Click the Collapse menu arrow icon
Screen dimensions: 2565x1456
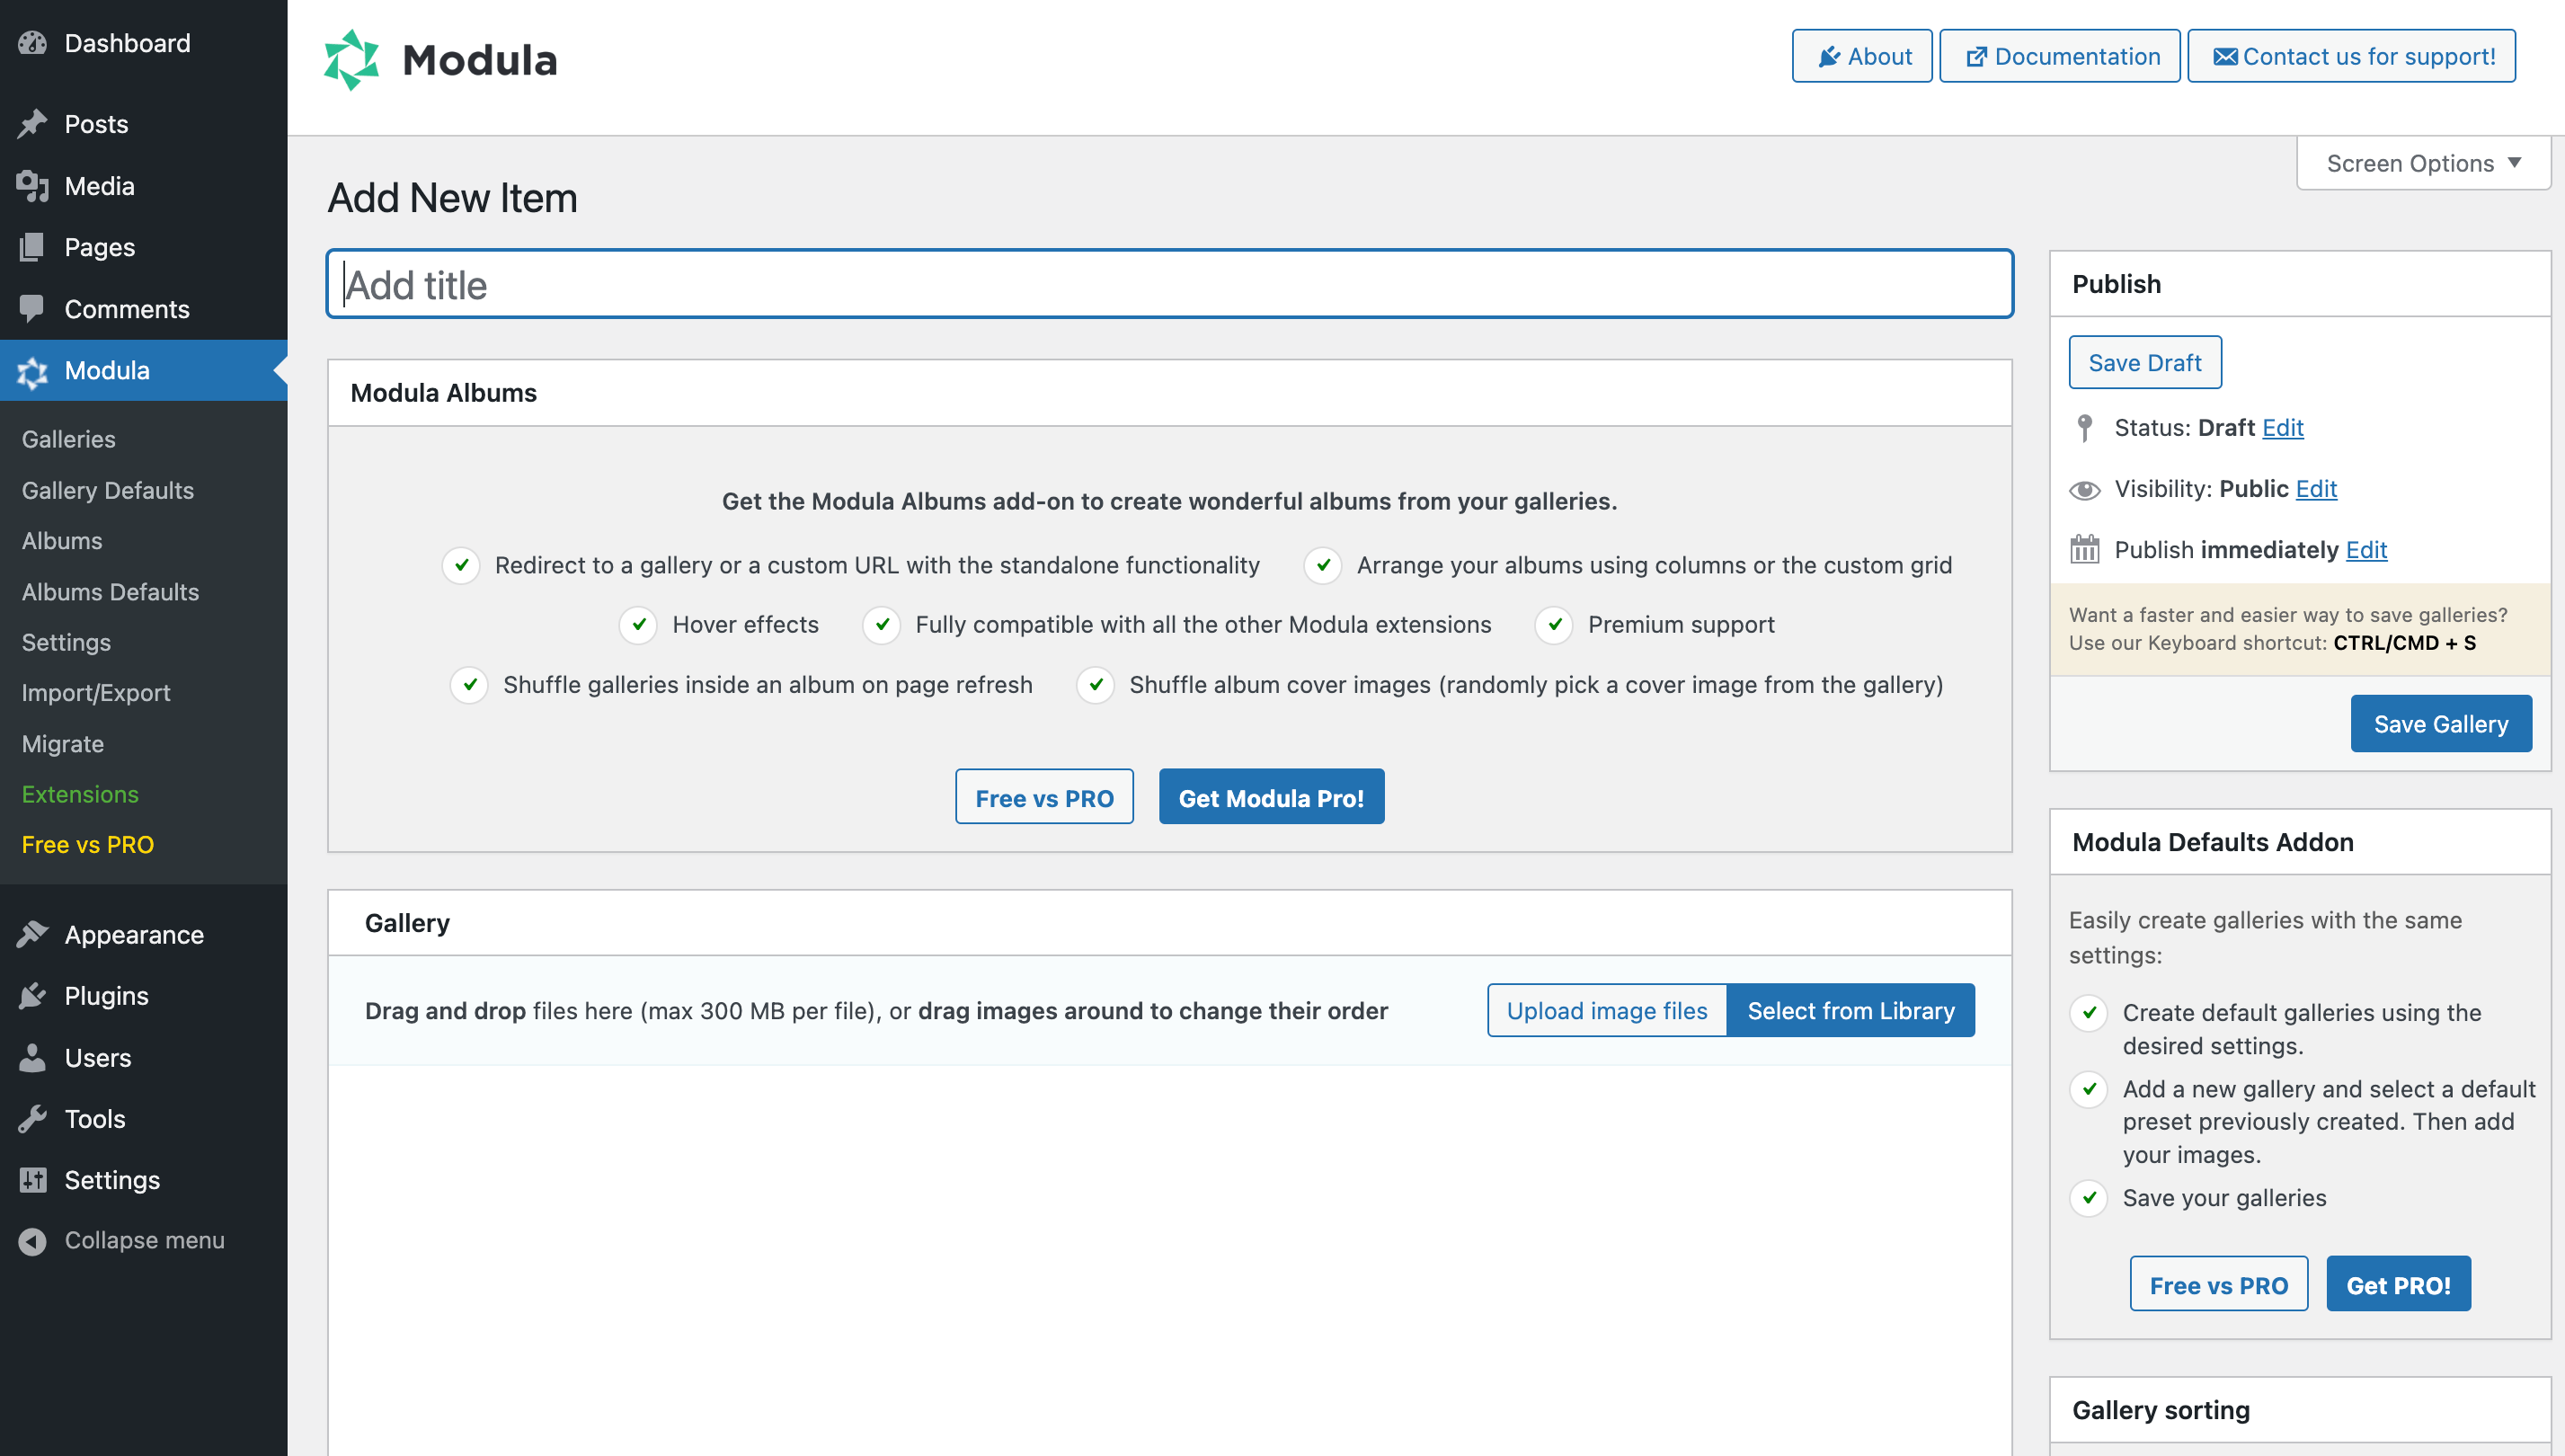point(32,1241)
